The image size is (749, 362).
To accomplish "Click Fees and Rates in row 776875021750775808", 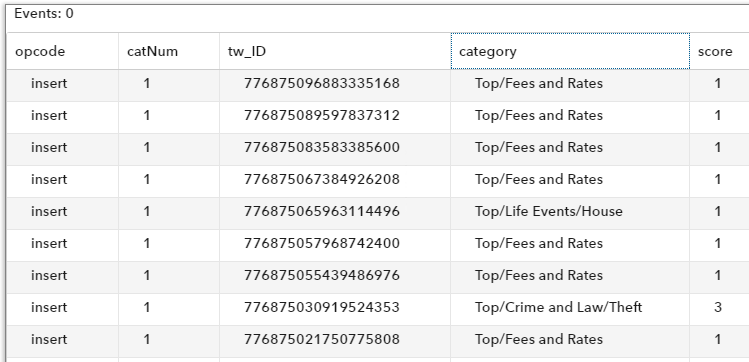I will pos(539,340).
